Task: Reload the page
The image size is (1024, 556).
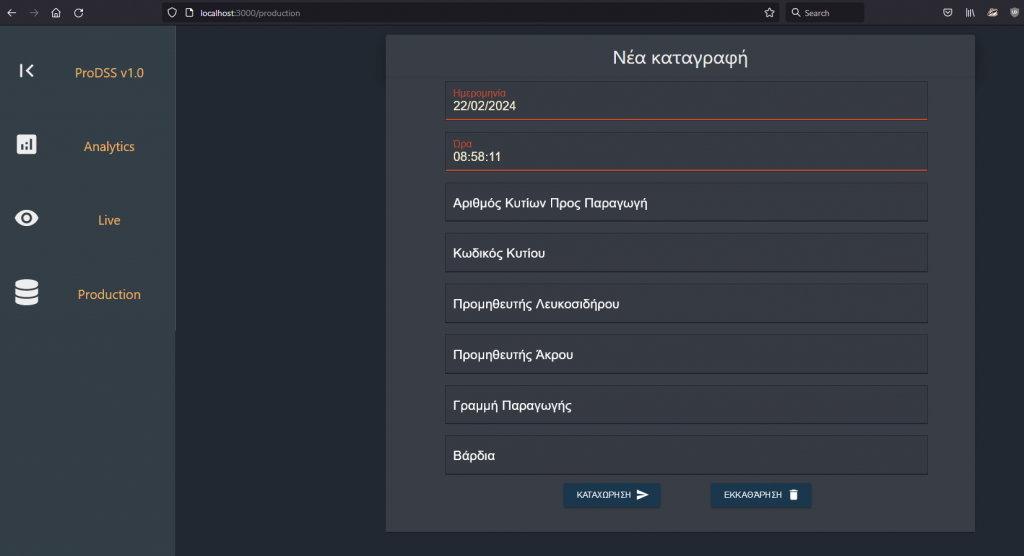Action: point(78,13)
